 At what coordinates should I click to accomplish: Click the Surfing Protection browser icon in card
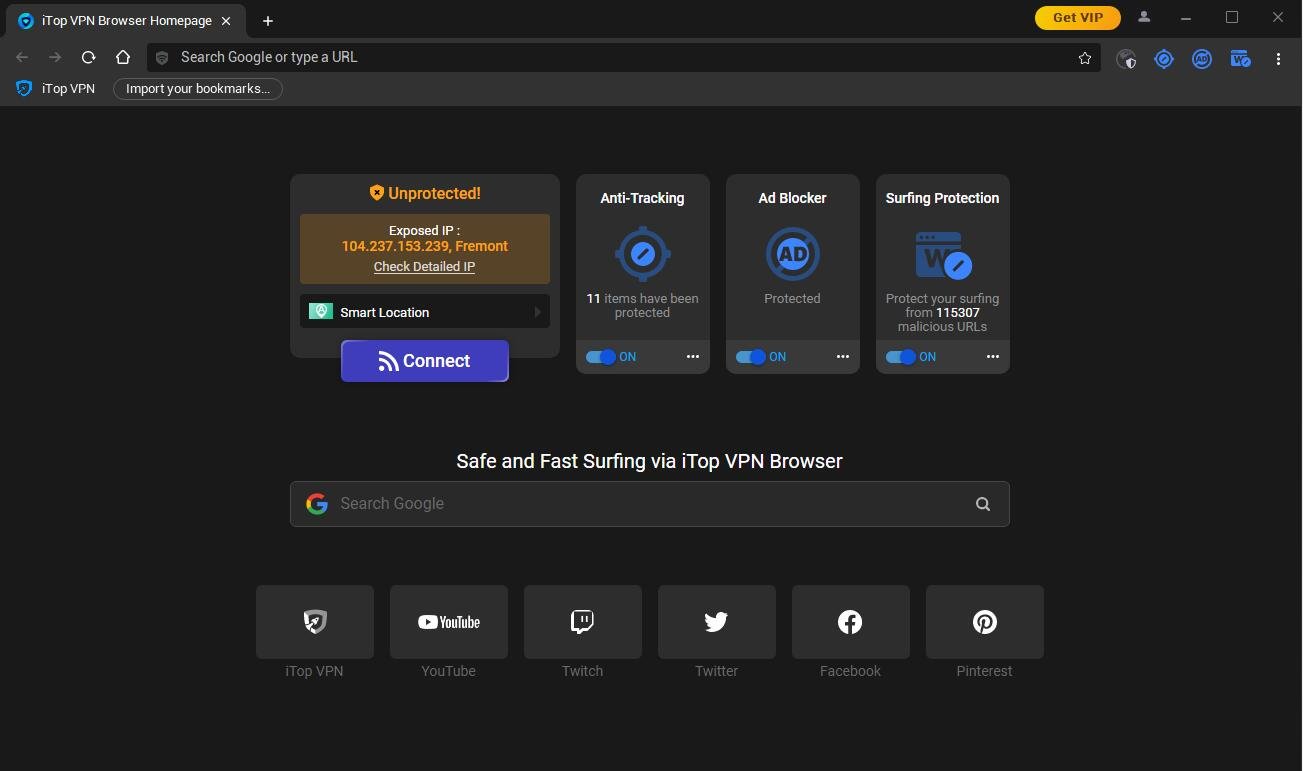tap(943, 255)
